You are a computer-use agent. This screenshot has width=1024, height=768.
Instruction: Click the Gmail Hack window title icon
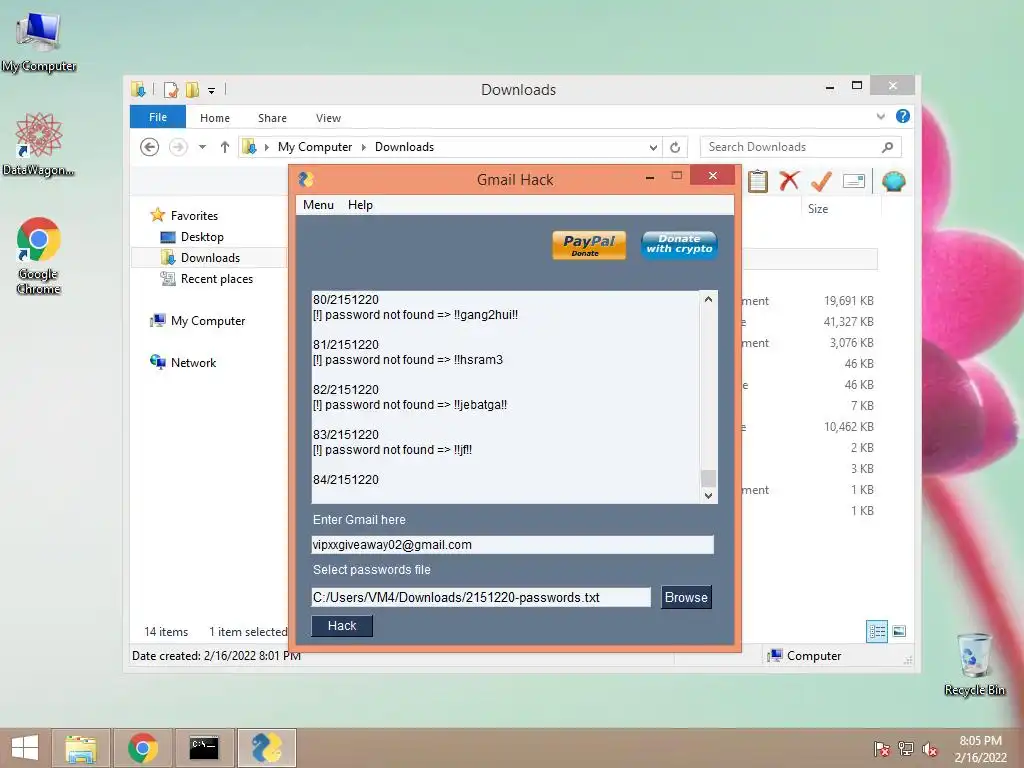(306, 179)
